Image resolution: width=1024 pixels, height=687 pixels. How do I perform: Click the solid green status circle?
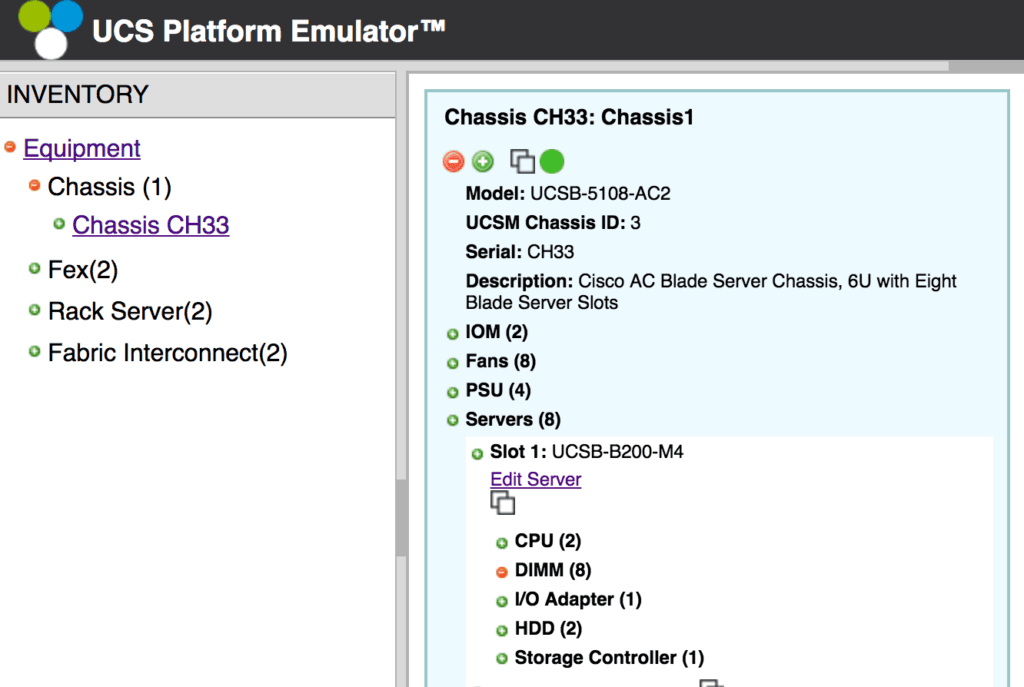click(x=552, y=161)
